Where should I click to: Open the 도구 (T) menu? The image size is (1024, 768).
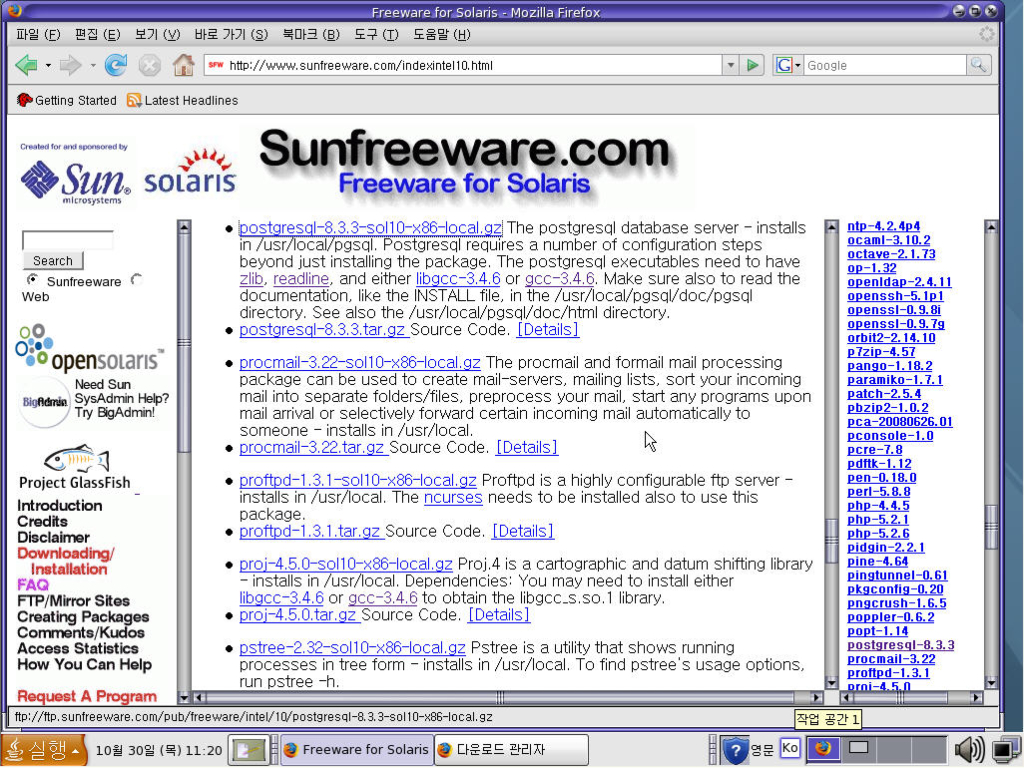376,34
